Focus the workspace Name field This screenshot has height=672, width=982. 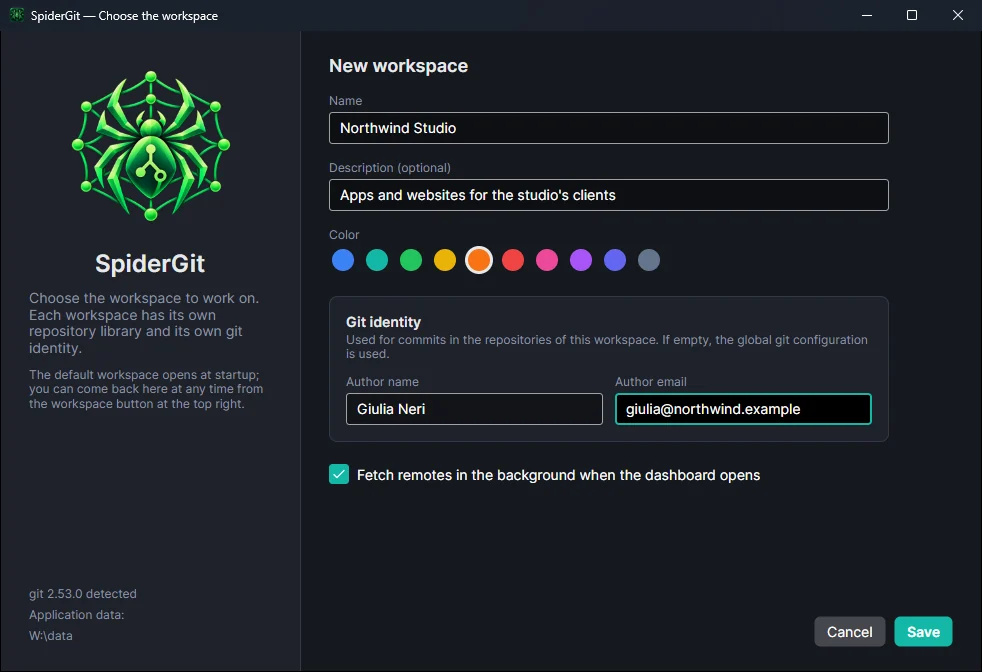pyautogui.click(x=609, y=128)
